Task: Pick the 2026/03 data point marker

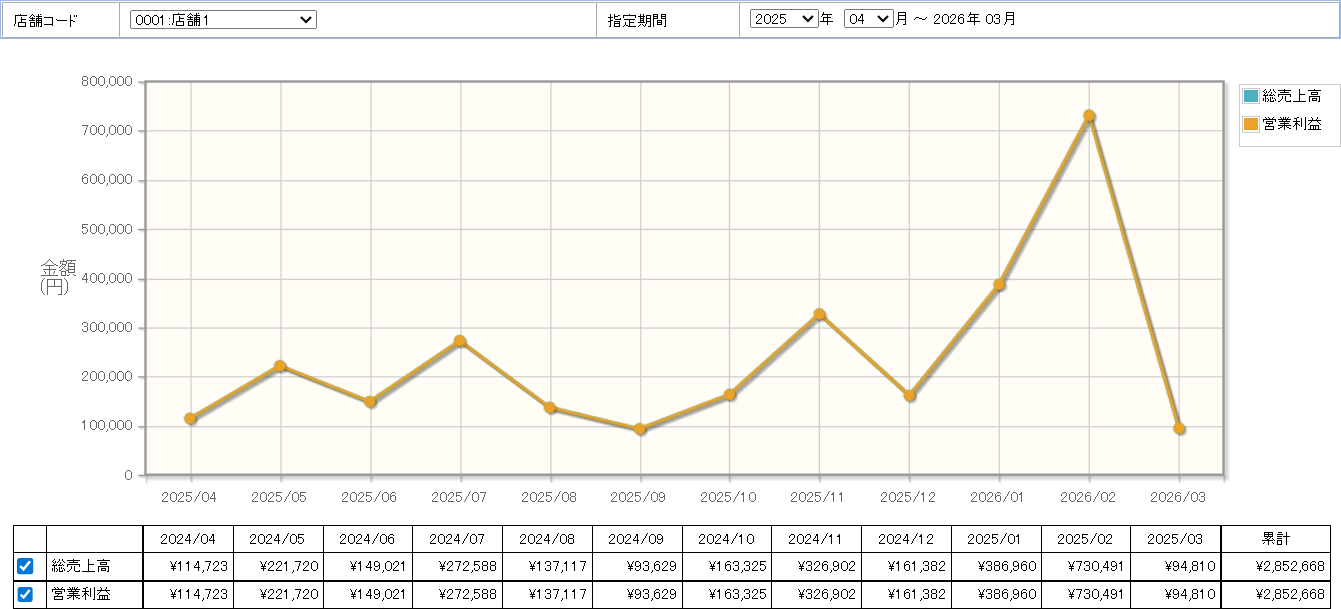Action: (x=1179, y=429)
